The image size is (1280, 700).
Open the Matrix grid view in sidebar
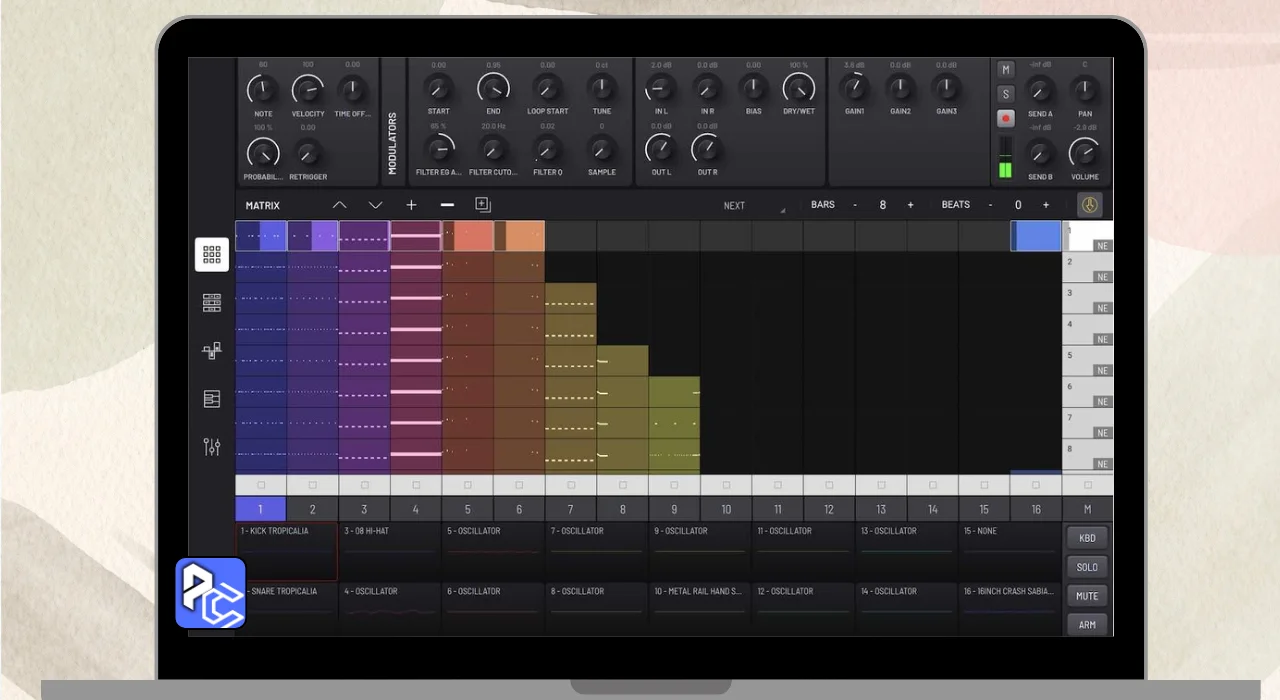pyautogui.click(x=212, y=254)
